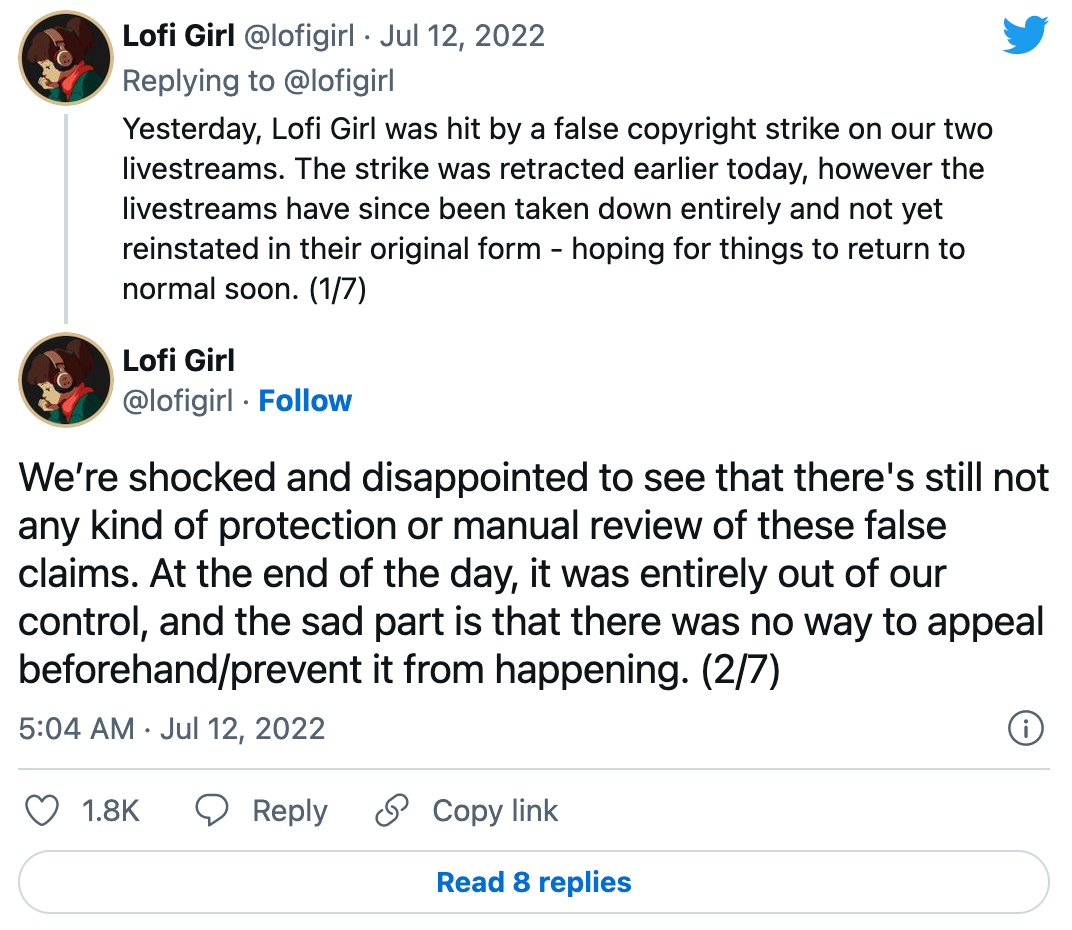The width and height of the screenshot is (1072, 930).
Task: Open the 5:04 AM · Jul 12, 2022 timestamp
Action: coord(172,729)
